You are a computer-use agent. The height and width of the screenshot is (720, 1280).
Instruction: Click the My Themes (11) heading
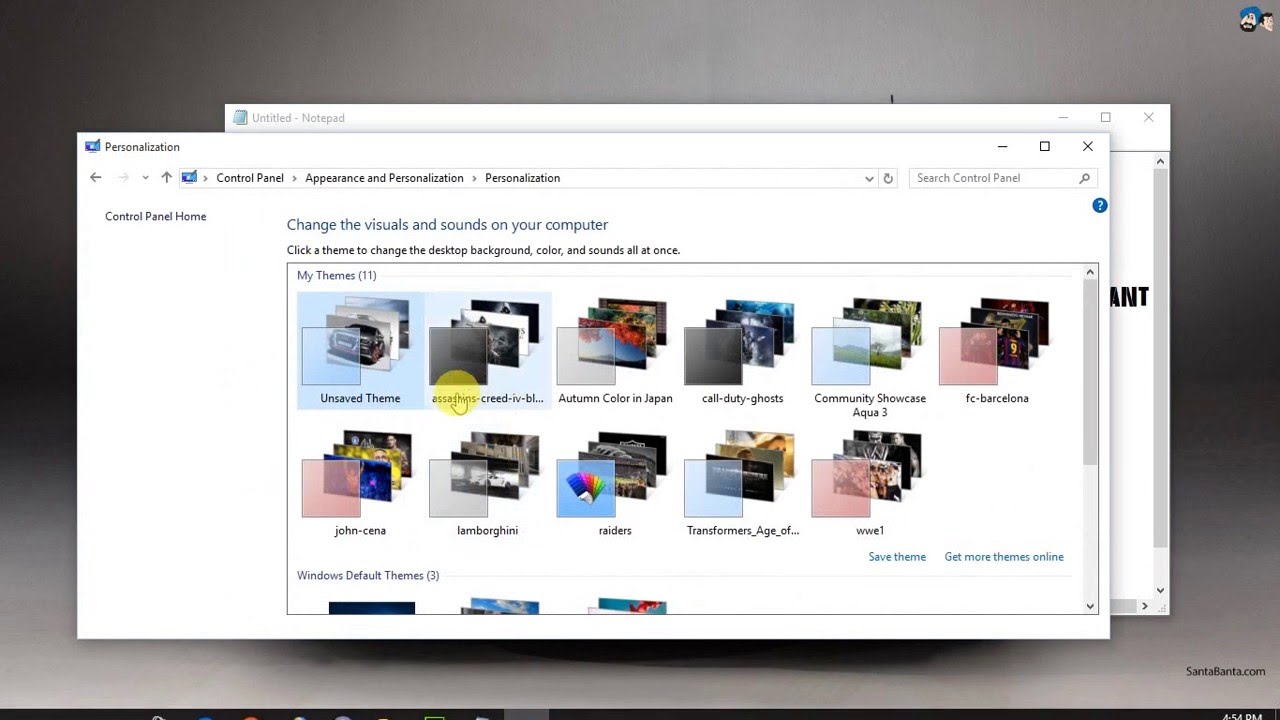pyautogui.click(x=337, y=275)
